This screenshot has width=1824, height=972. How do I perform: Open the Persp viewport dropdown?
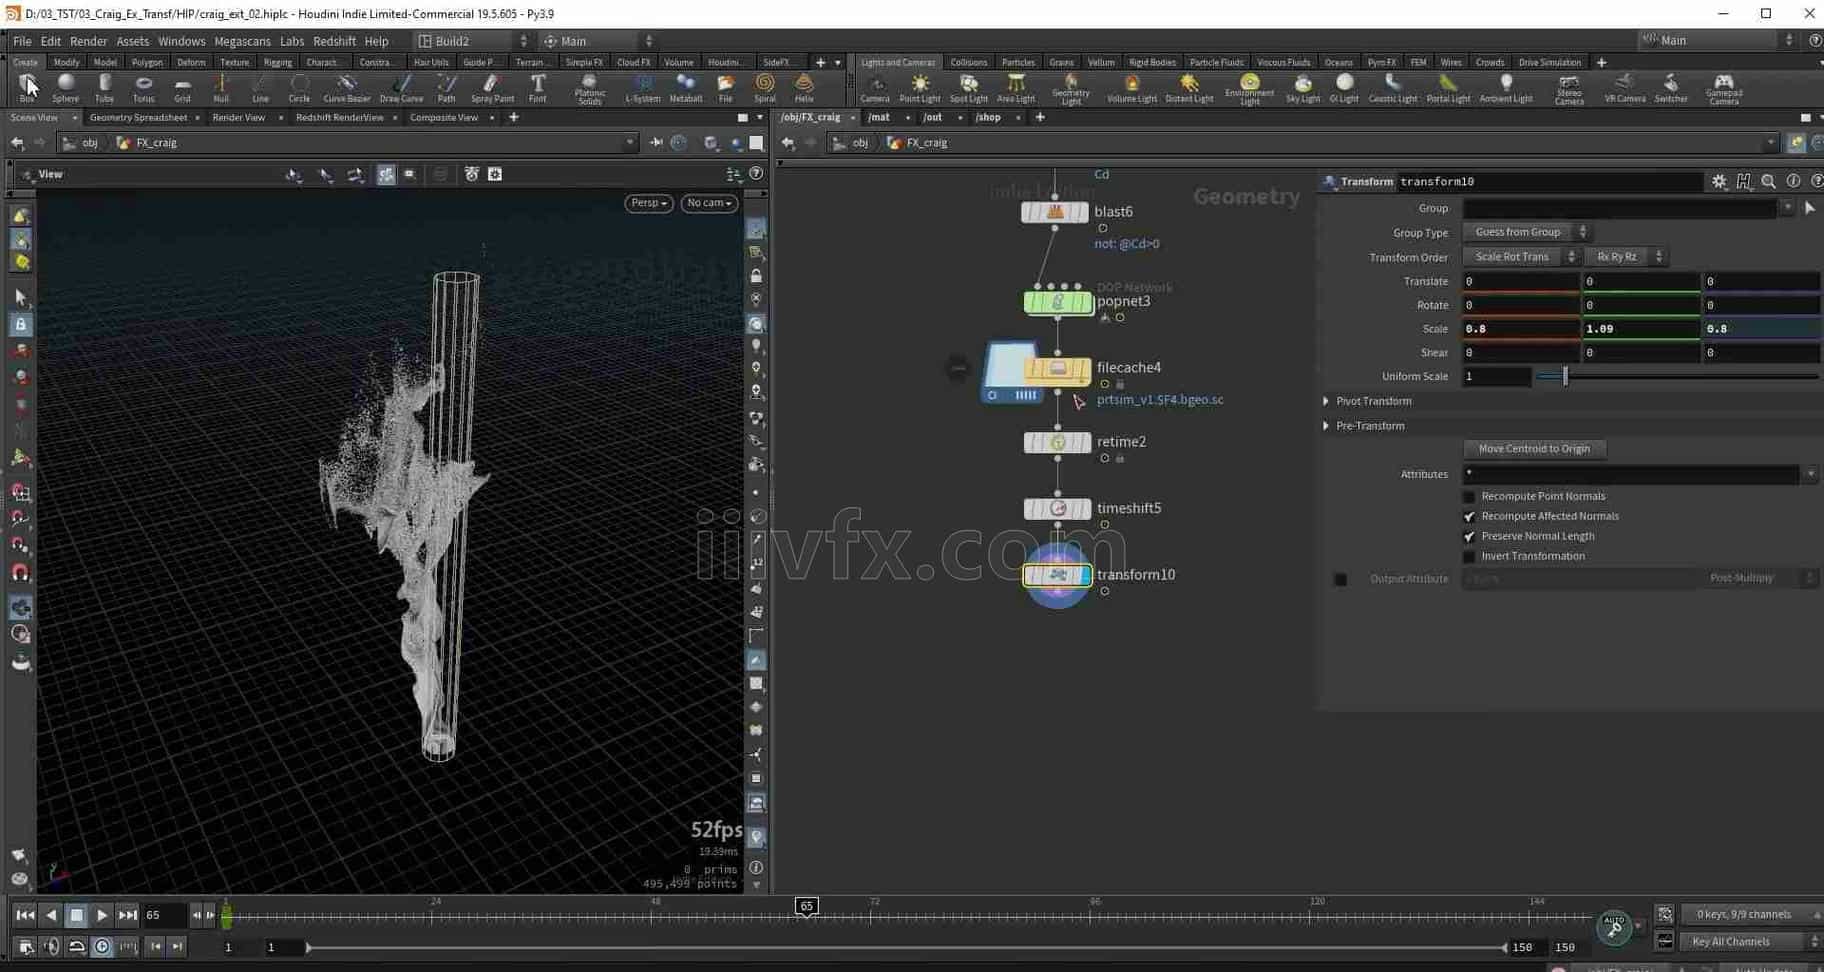[648, 203]
